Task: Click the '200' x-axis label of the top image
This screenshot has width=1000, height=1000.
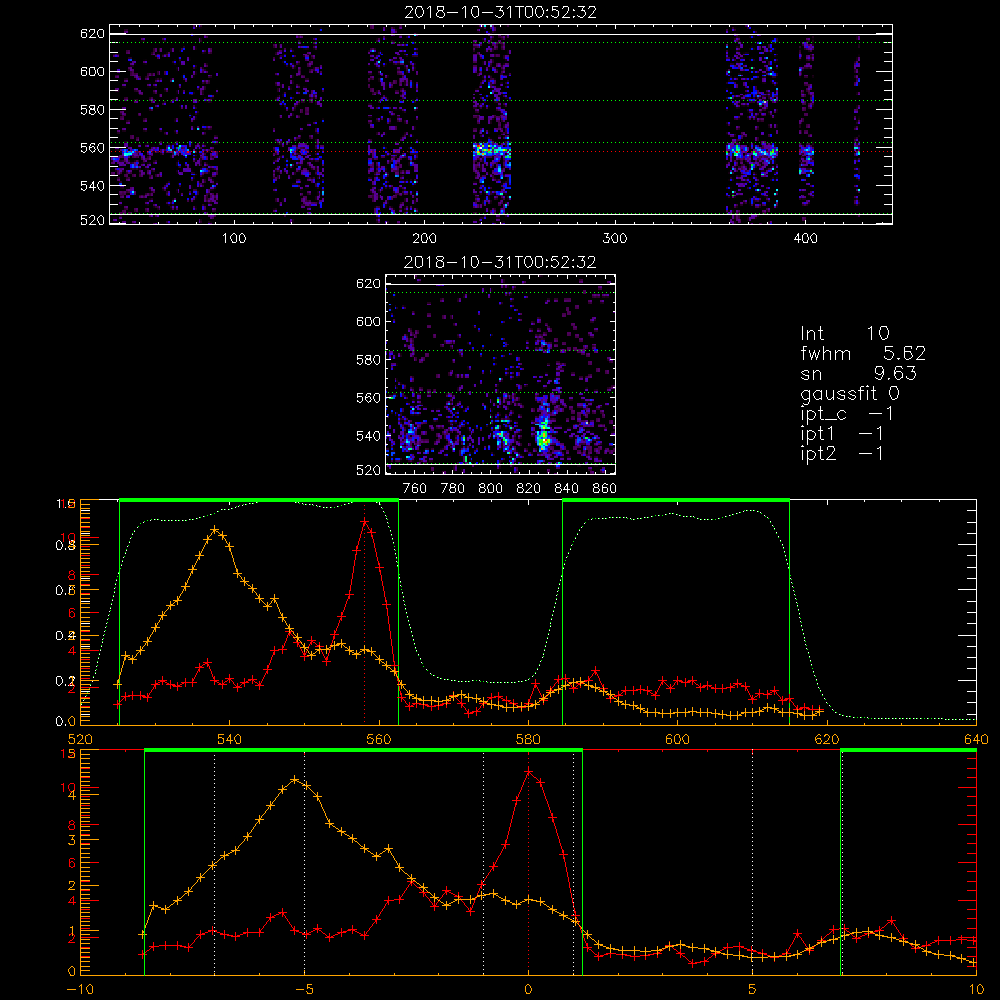Action: (424, 239)
